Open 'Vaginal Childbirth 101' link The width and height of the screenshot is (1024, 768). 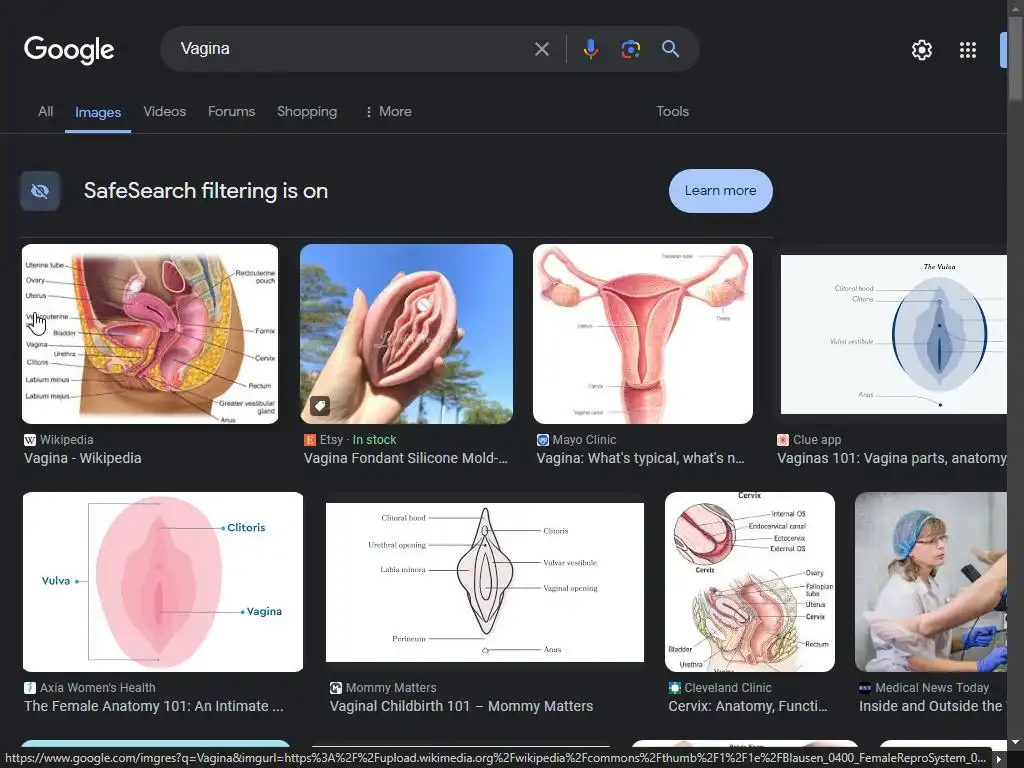462,706
